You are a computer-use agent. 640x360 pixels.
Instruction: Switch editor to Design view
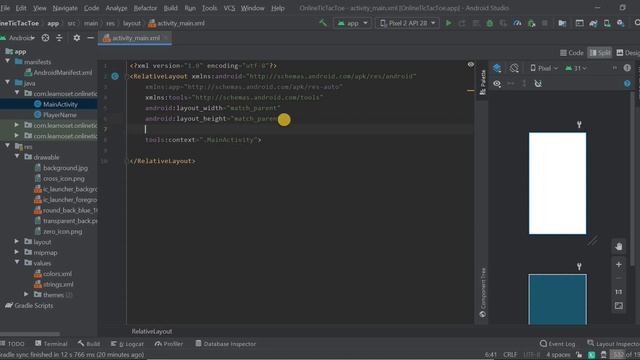tap(628, 53)
